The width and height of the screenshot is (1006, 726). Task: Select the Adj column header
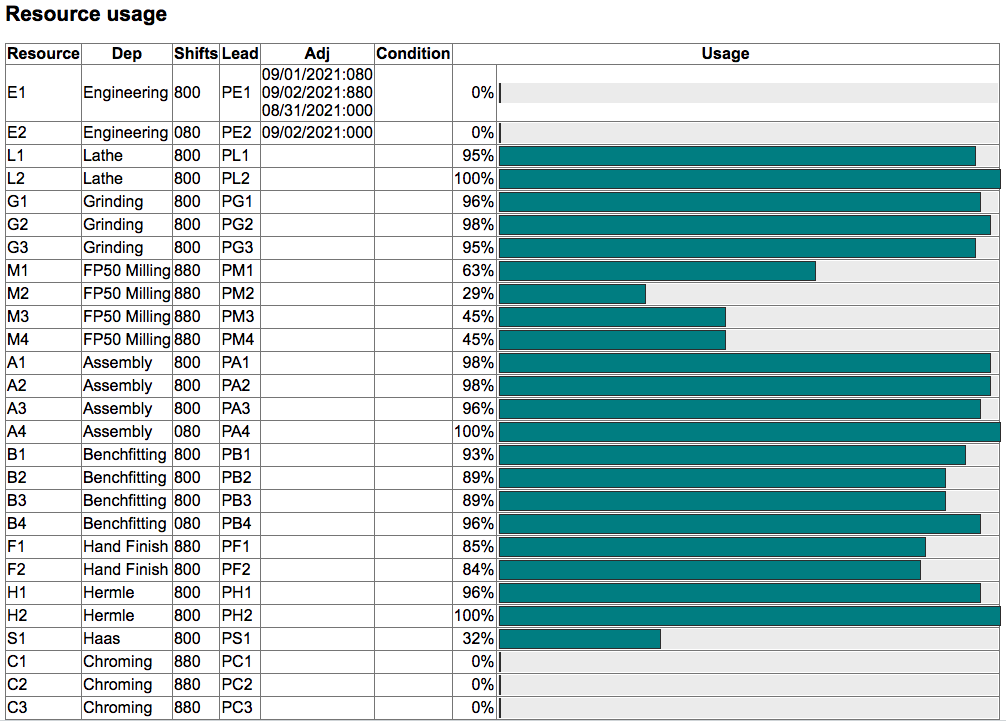pos(317,54)
